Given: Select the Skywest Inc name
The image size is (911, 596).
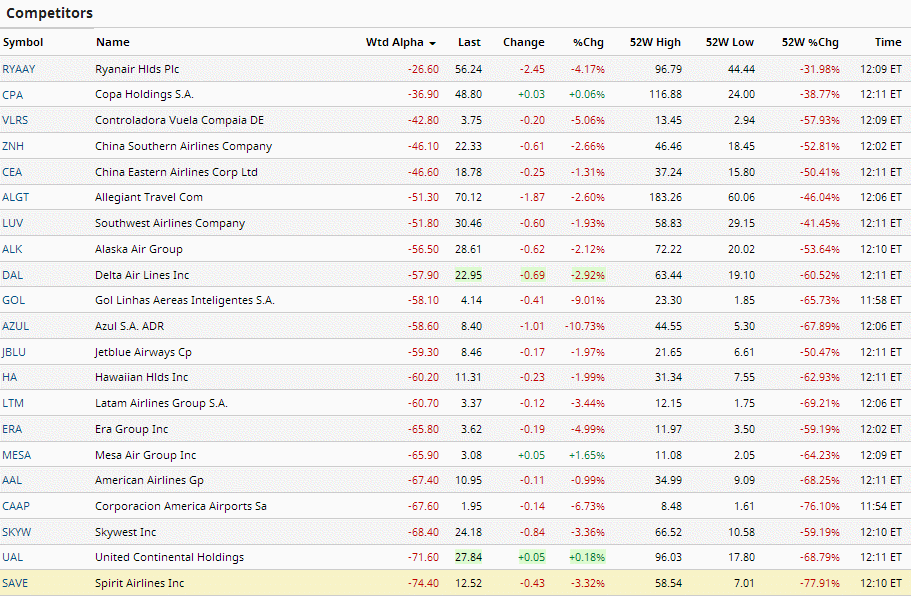Looking at the screenshot, I should [125, 532].
